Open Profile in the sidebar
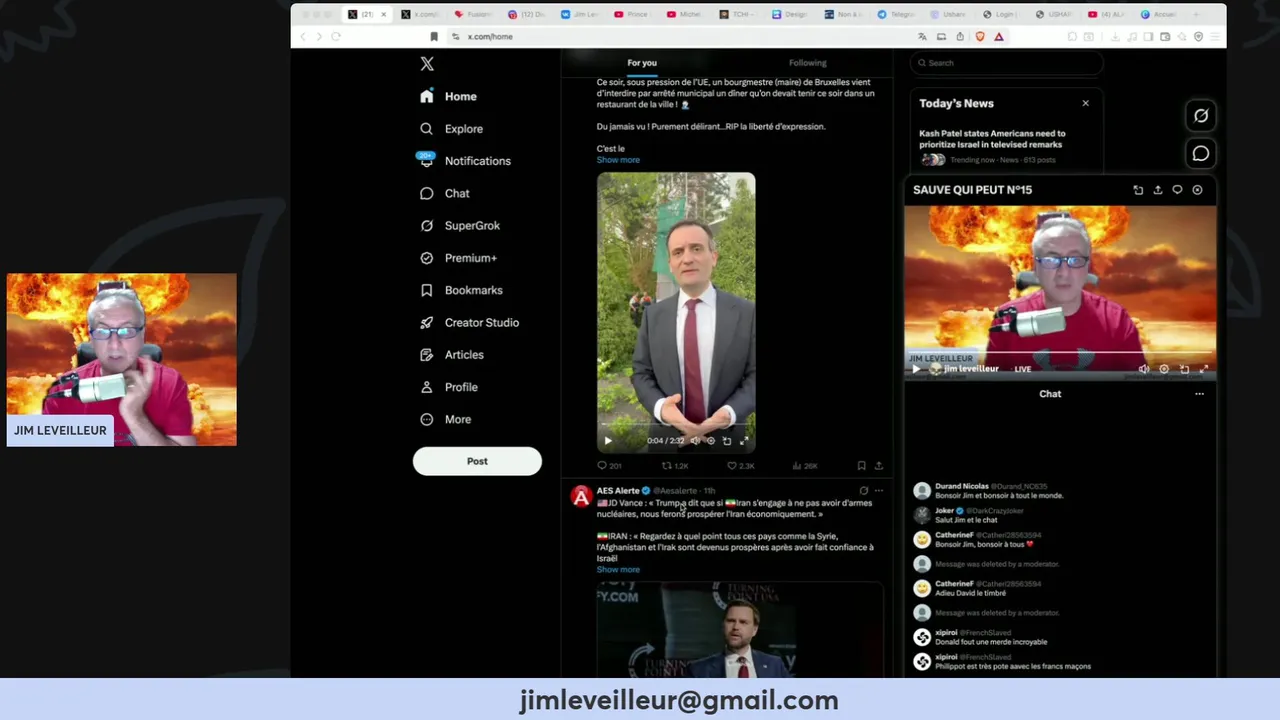Viewport: 1280px width, 720px height. click(x=448, y=387)
